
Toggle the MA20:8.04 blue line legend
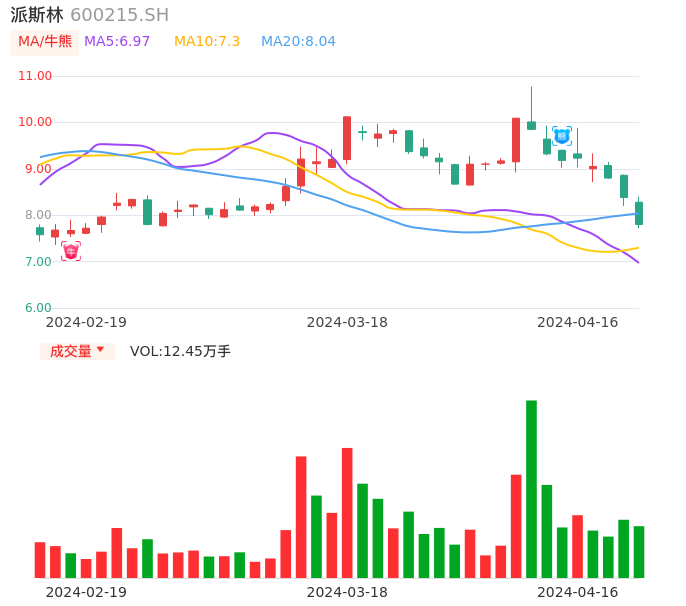point(298,41)
